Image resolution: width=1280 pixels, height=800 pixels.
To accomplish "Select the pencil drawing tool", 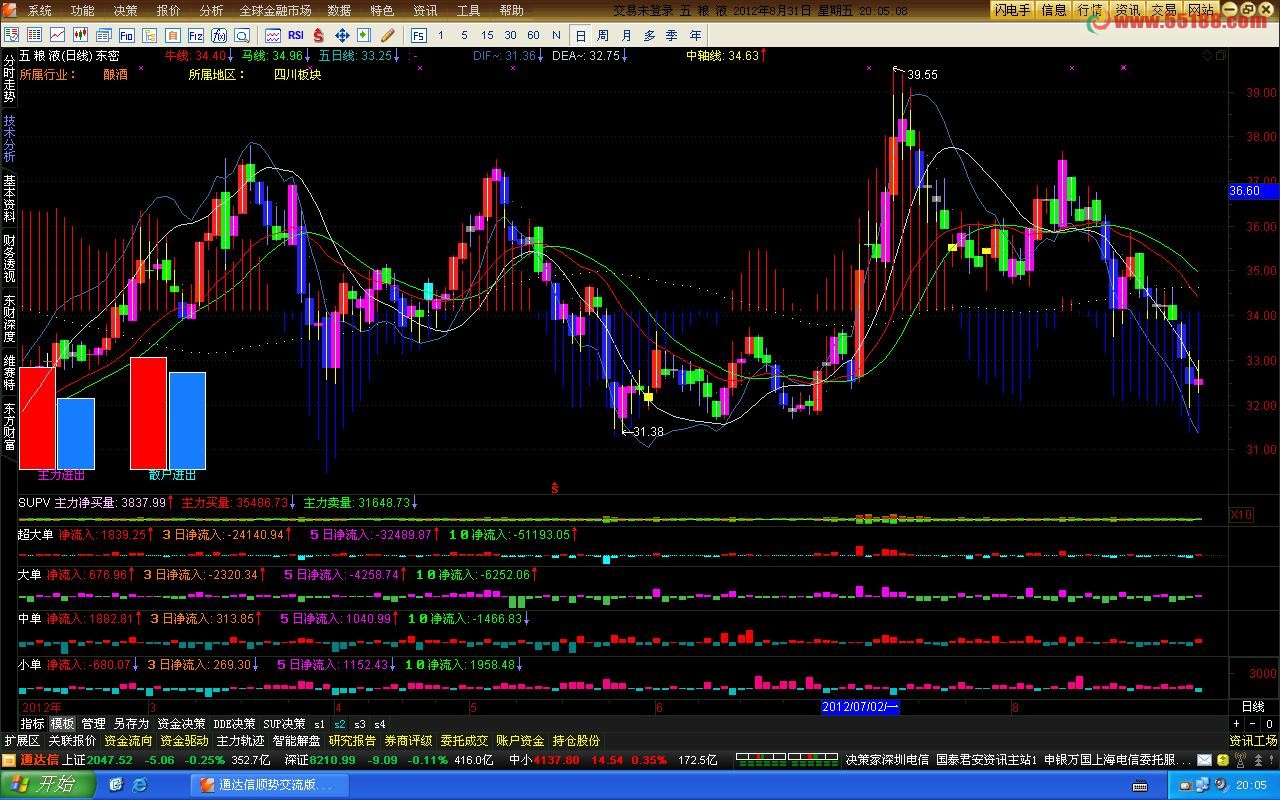I will click(x=388, y=35).
